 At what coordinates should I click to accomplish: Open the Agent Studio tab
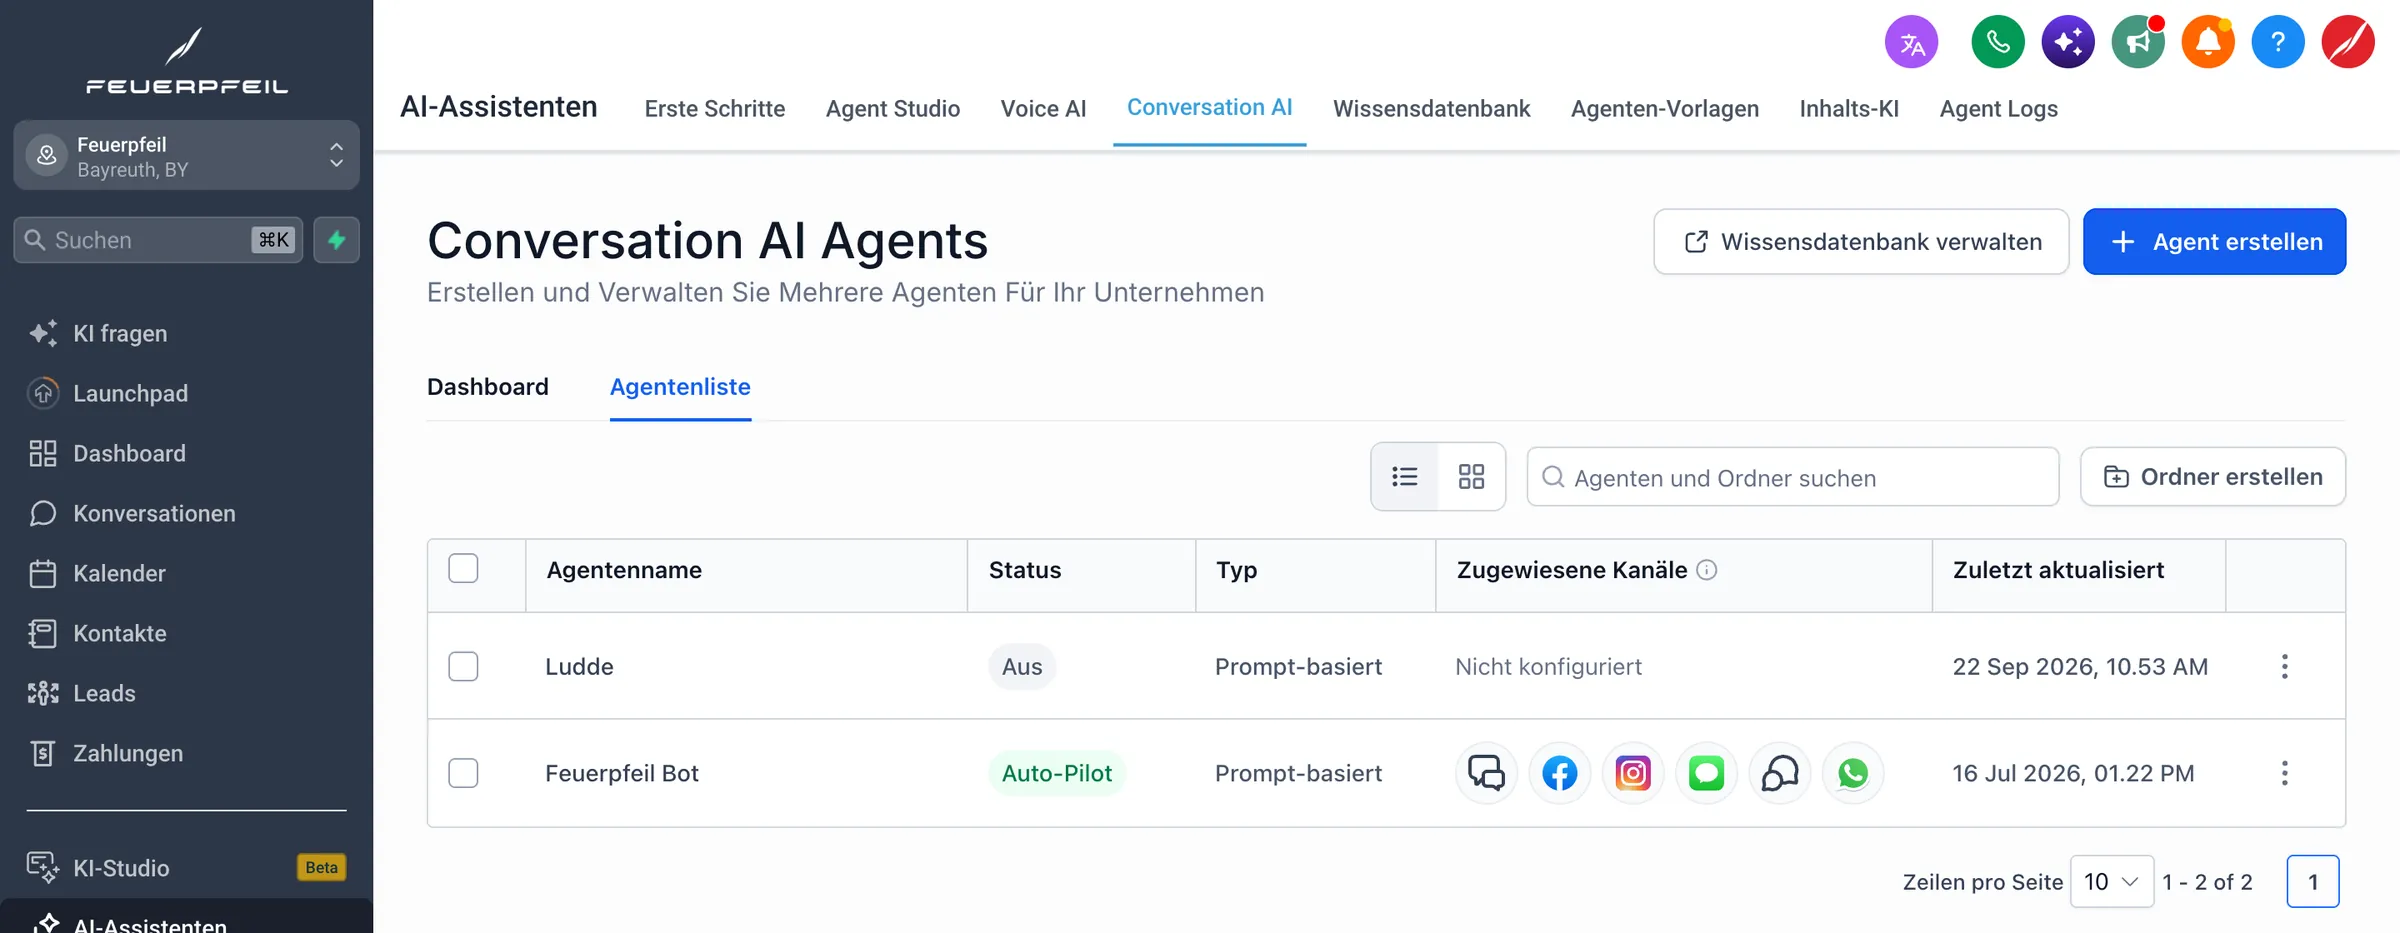[x=893, y=108]
